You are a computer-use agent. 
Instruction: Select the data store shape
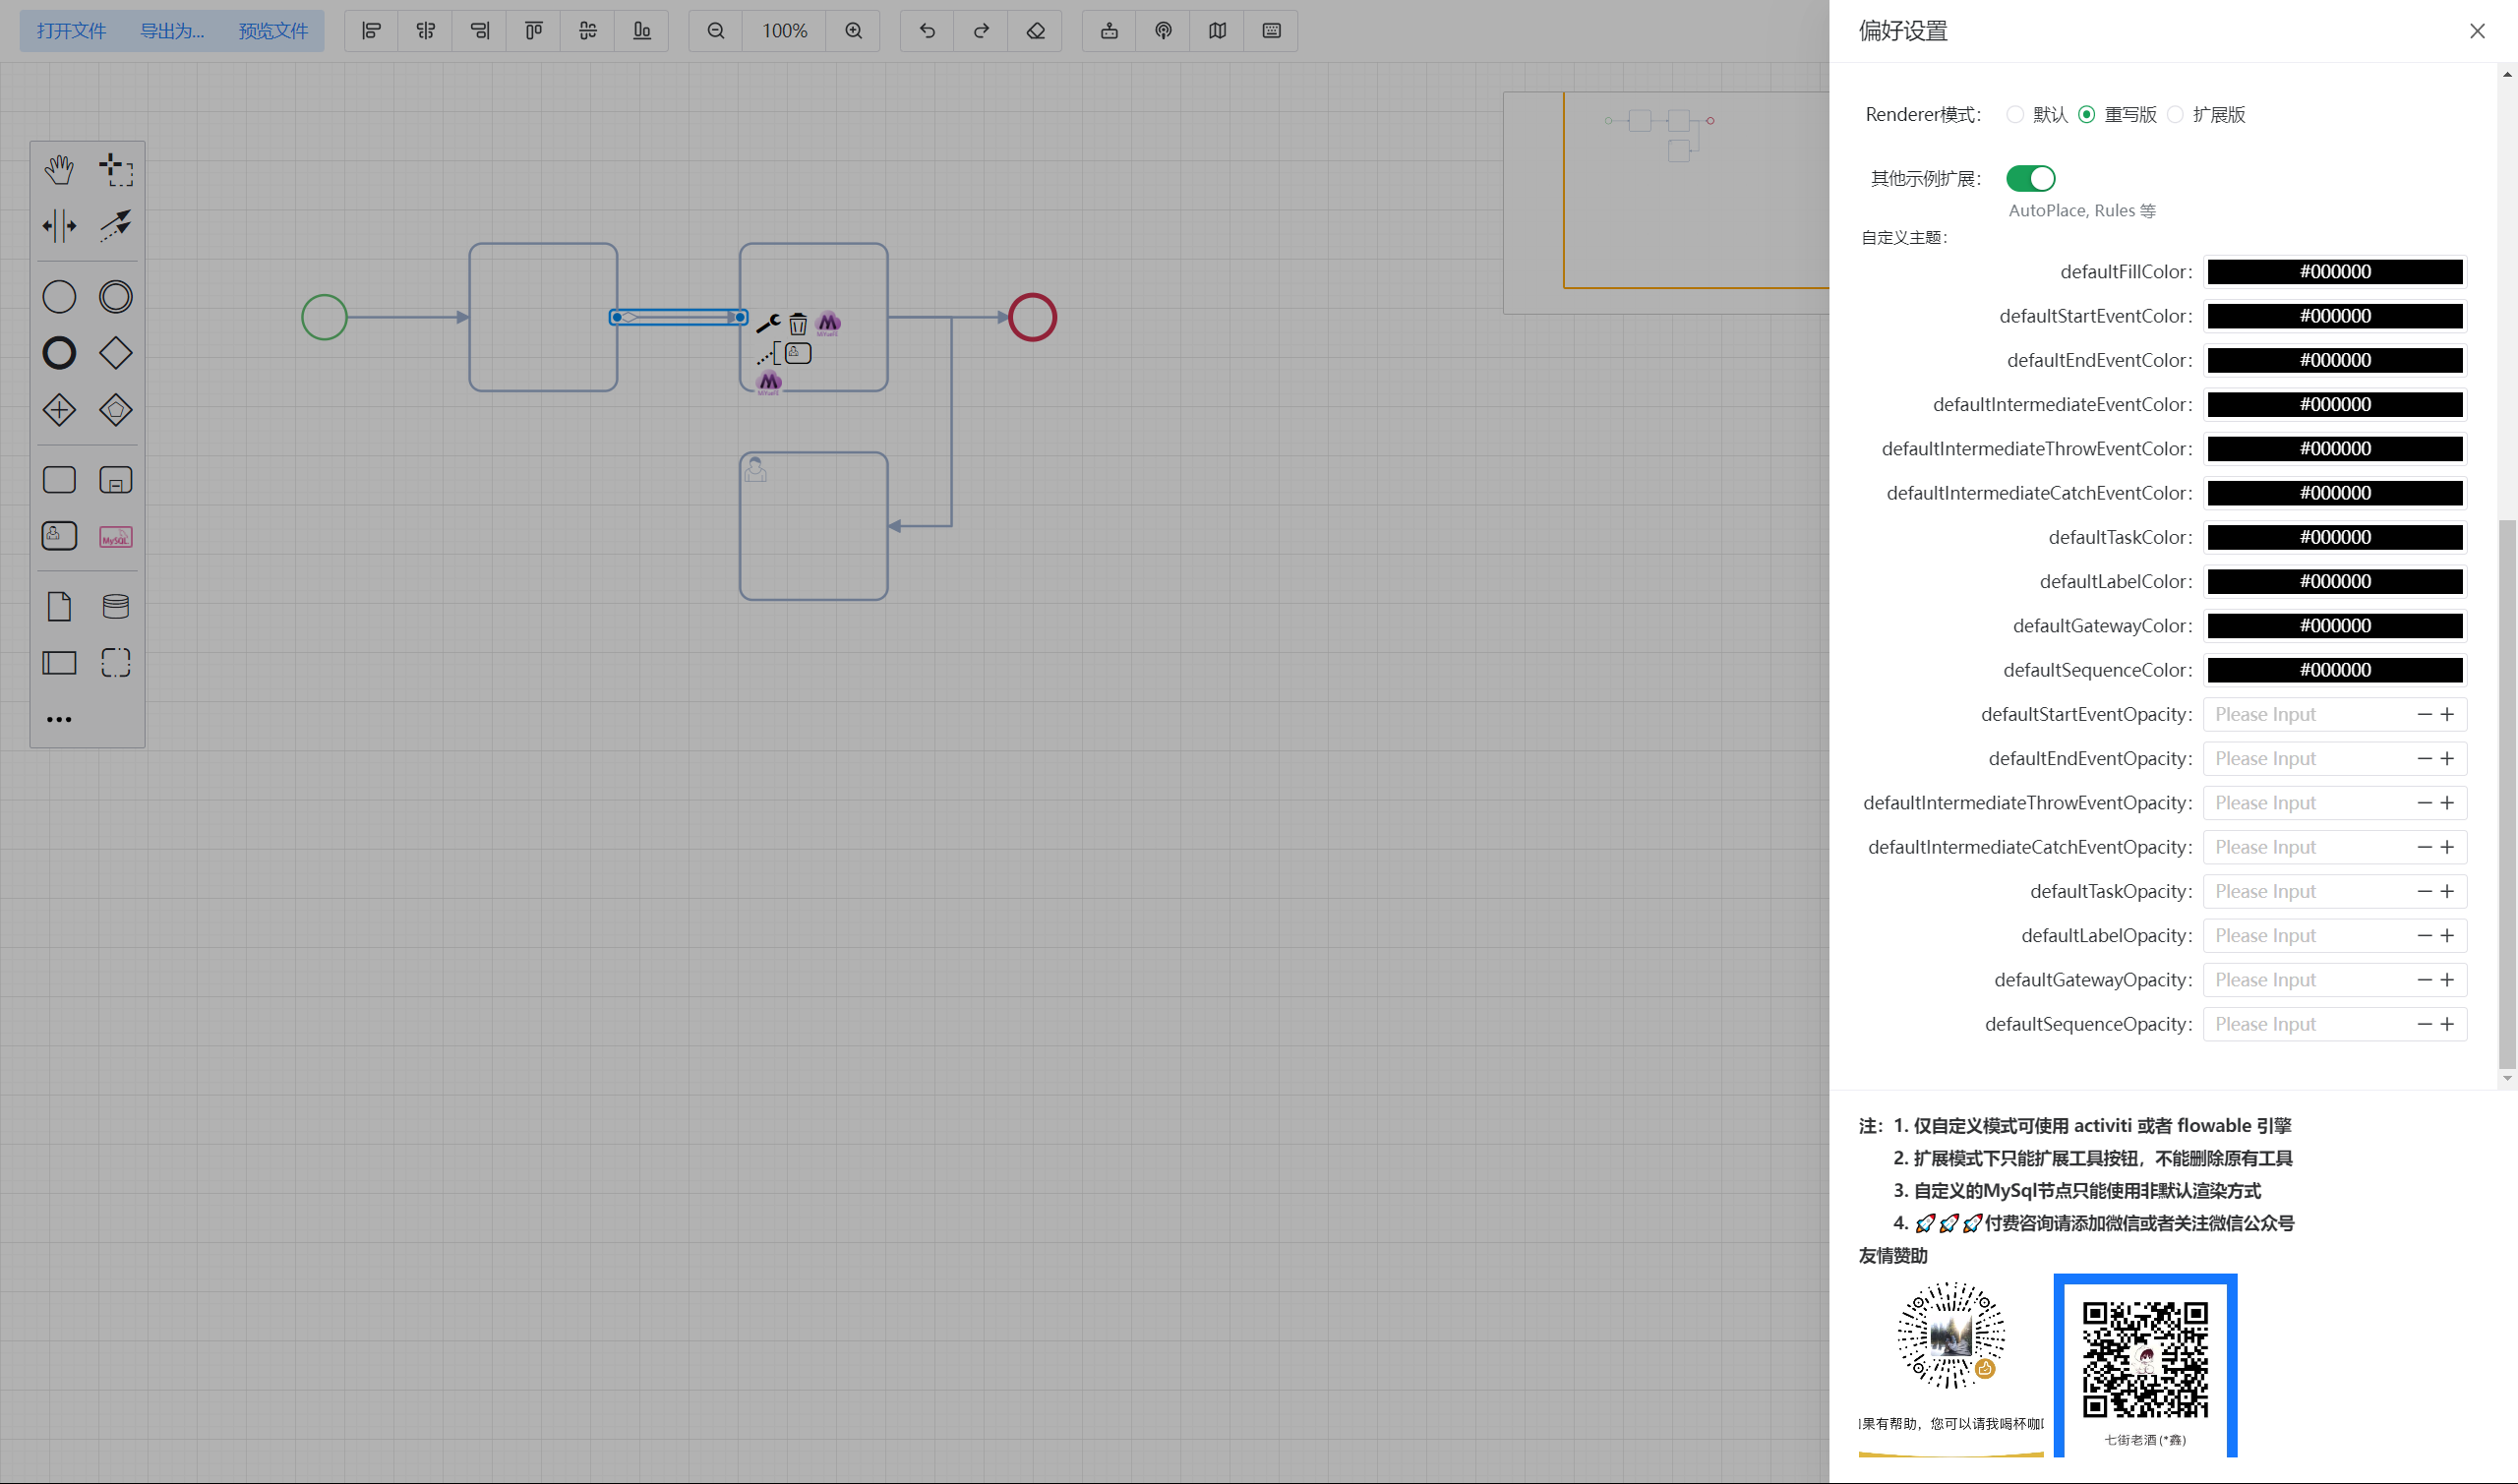click(x=115, y=606)
